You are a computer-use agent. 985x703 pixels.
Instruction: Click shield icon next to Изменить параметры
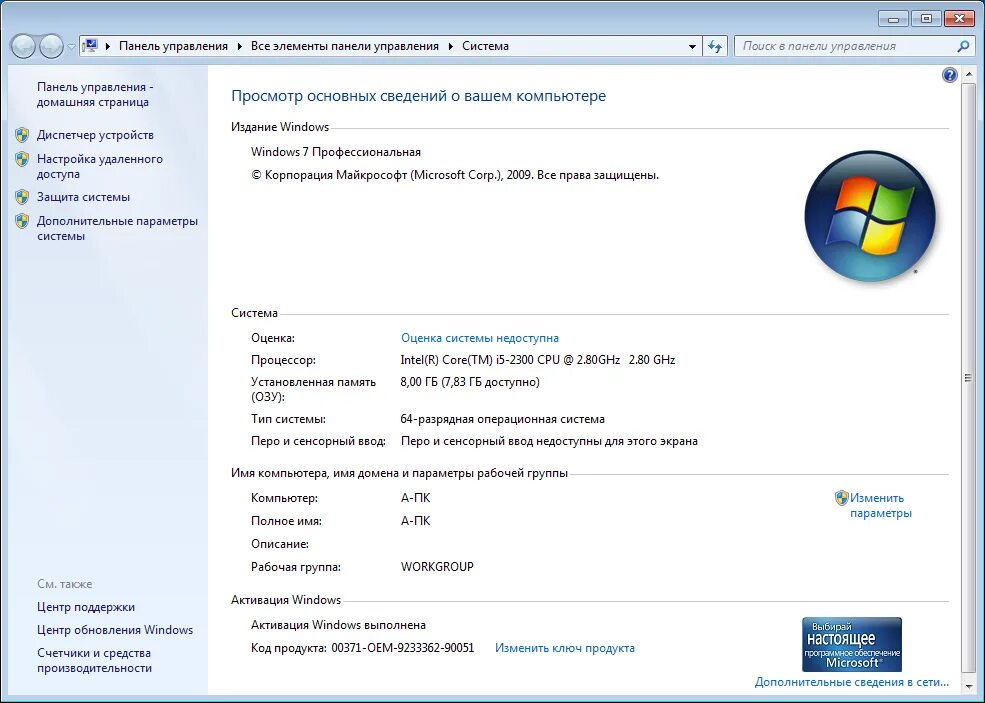pyautogui.click(x=842, y=498)
